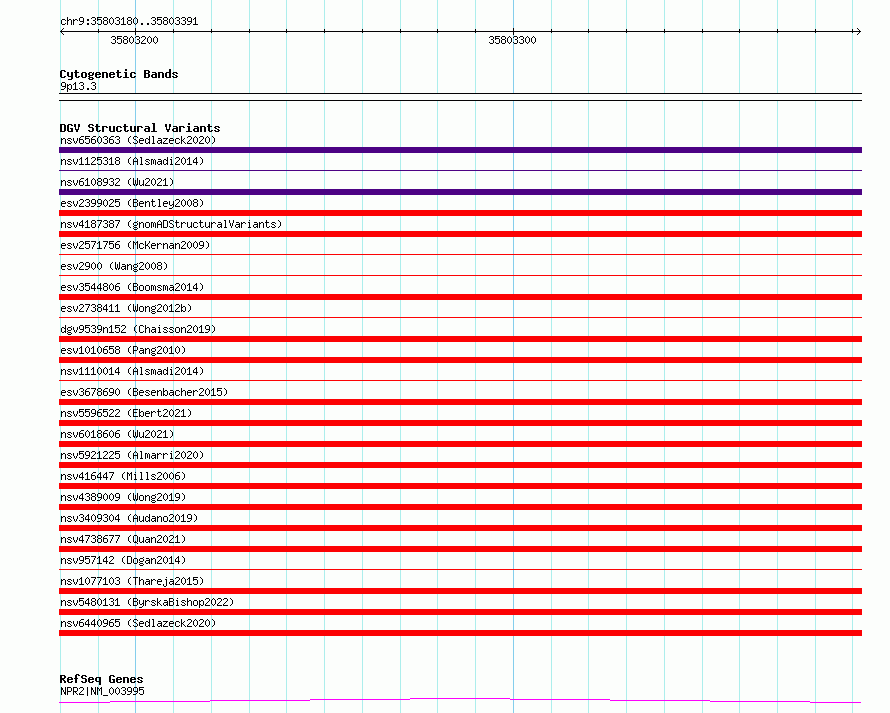Click the nsv1077103 (Thareja2015) label

[x=132, y=581]
